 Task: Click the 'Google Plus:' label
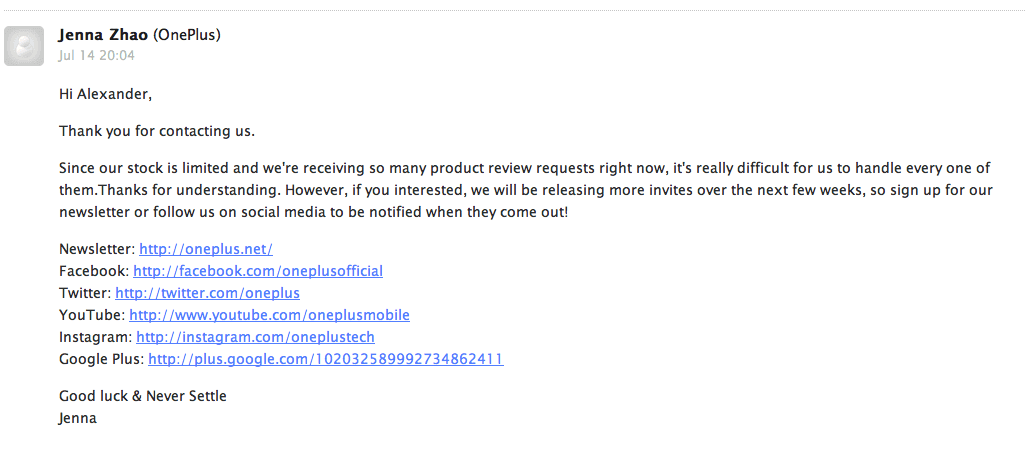click(102, 359)
